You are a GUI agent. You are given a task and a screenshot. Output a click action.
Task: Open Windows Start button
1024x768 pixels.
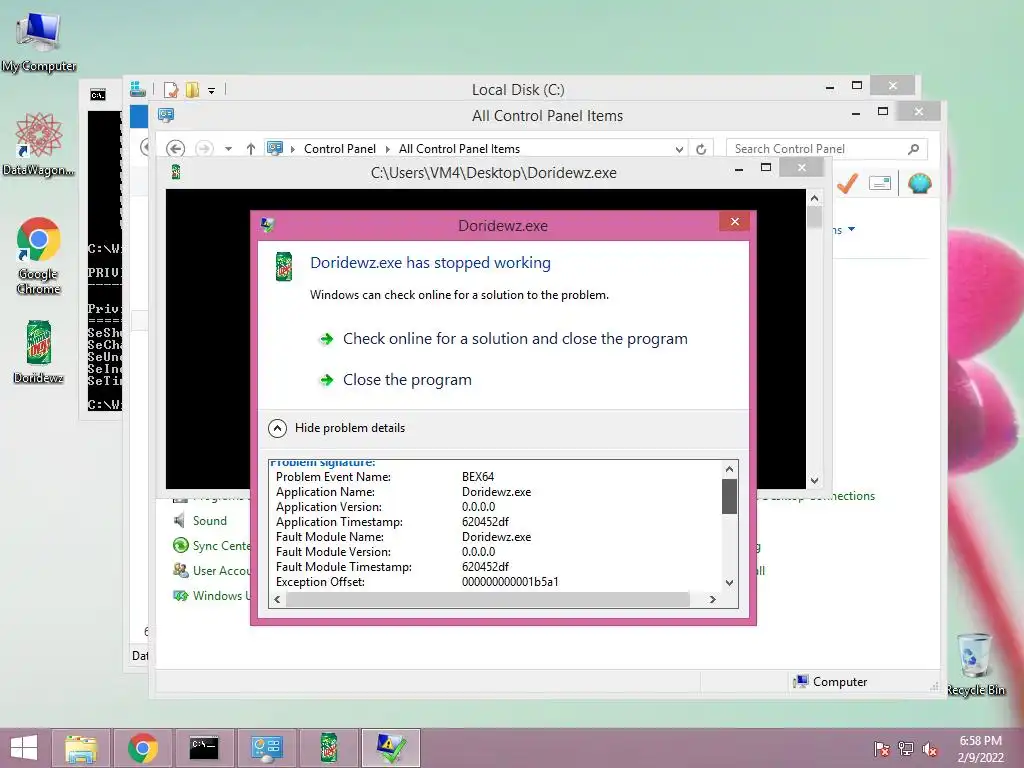coord(24,748)
